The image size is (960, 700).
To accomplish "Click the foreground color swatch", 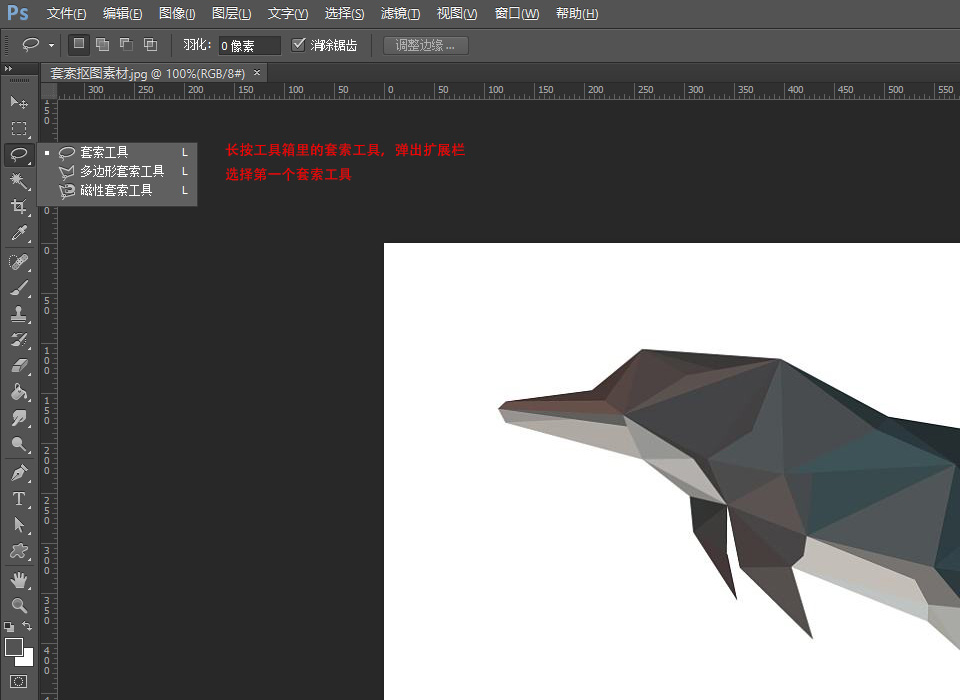I will pyautogui.click(x=14, y=647).
